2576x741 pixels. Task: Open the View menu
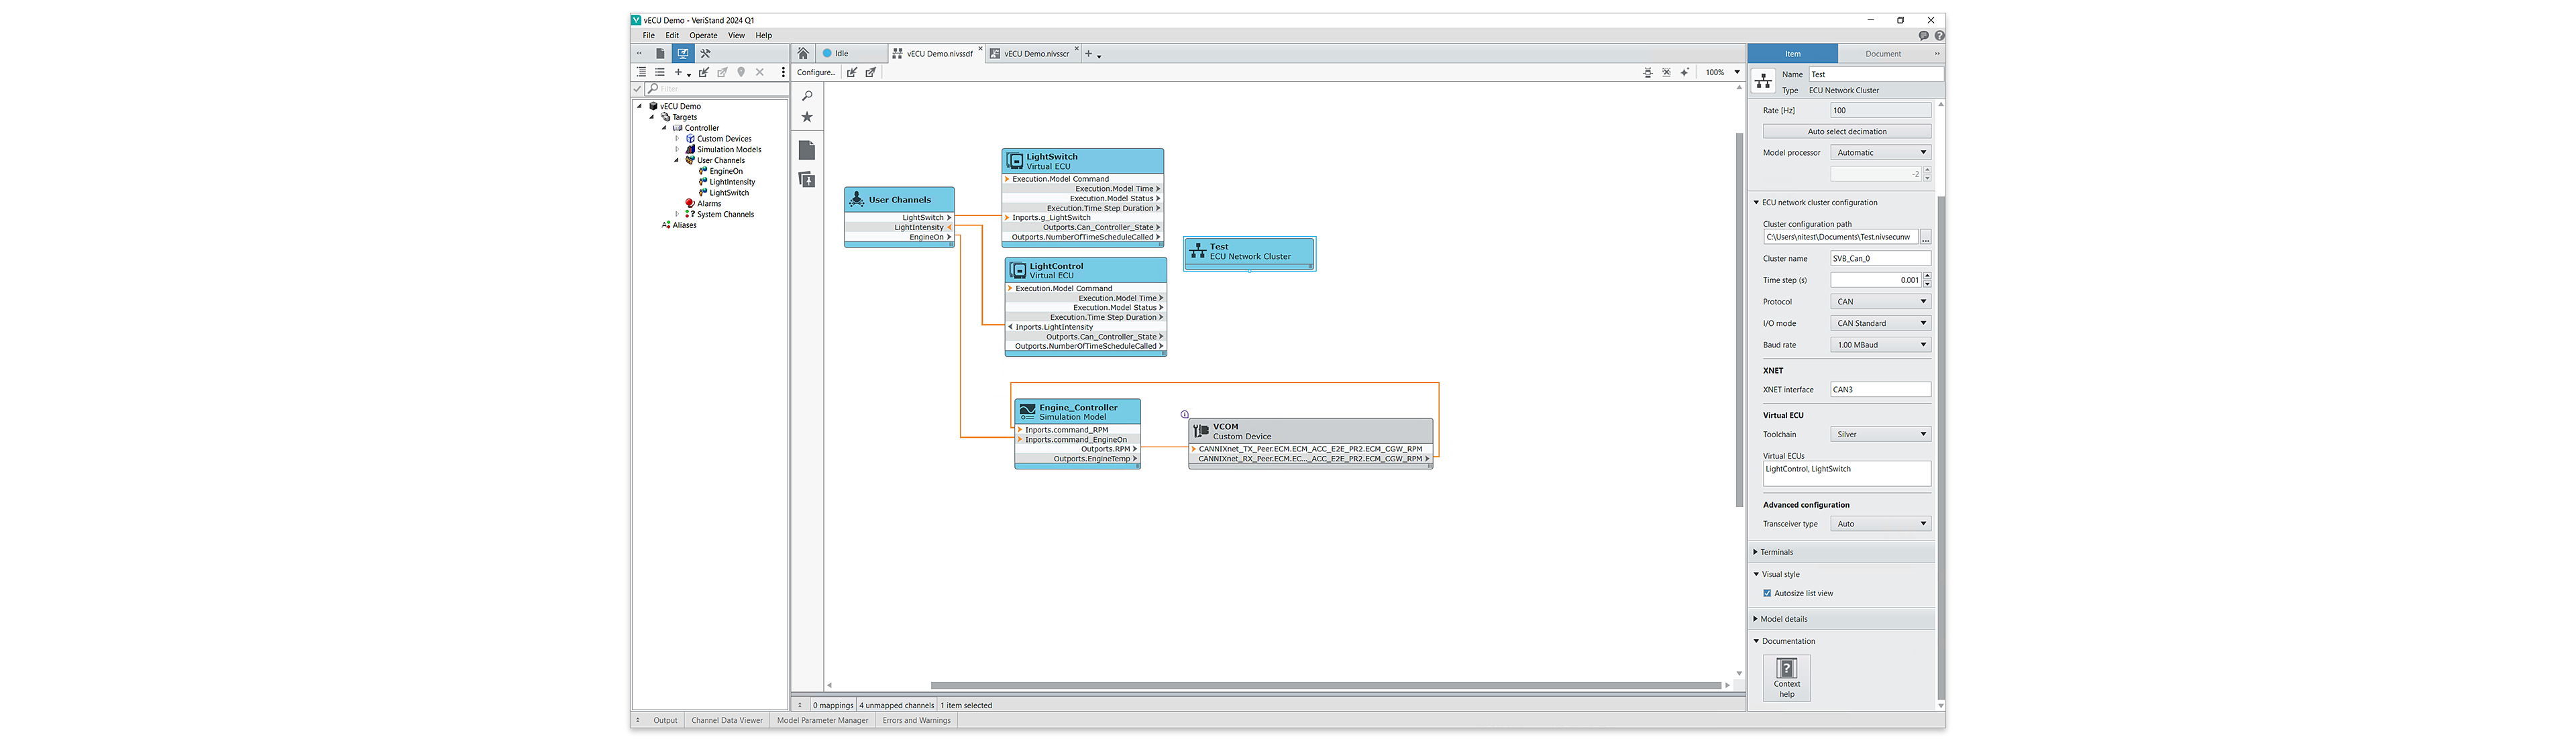[736, 35]
